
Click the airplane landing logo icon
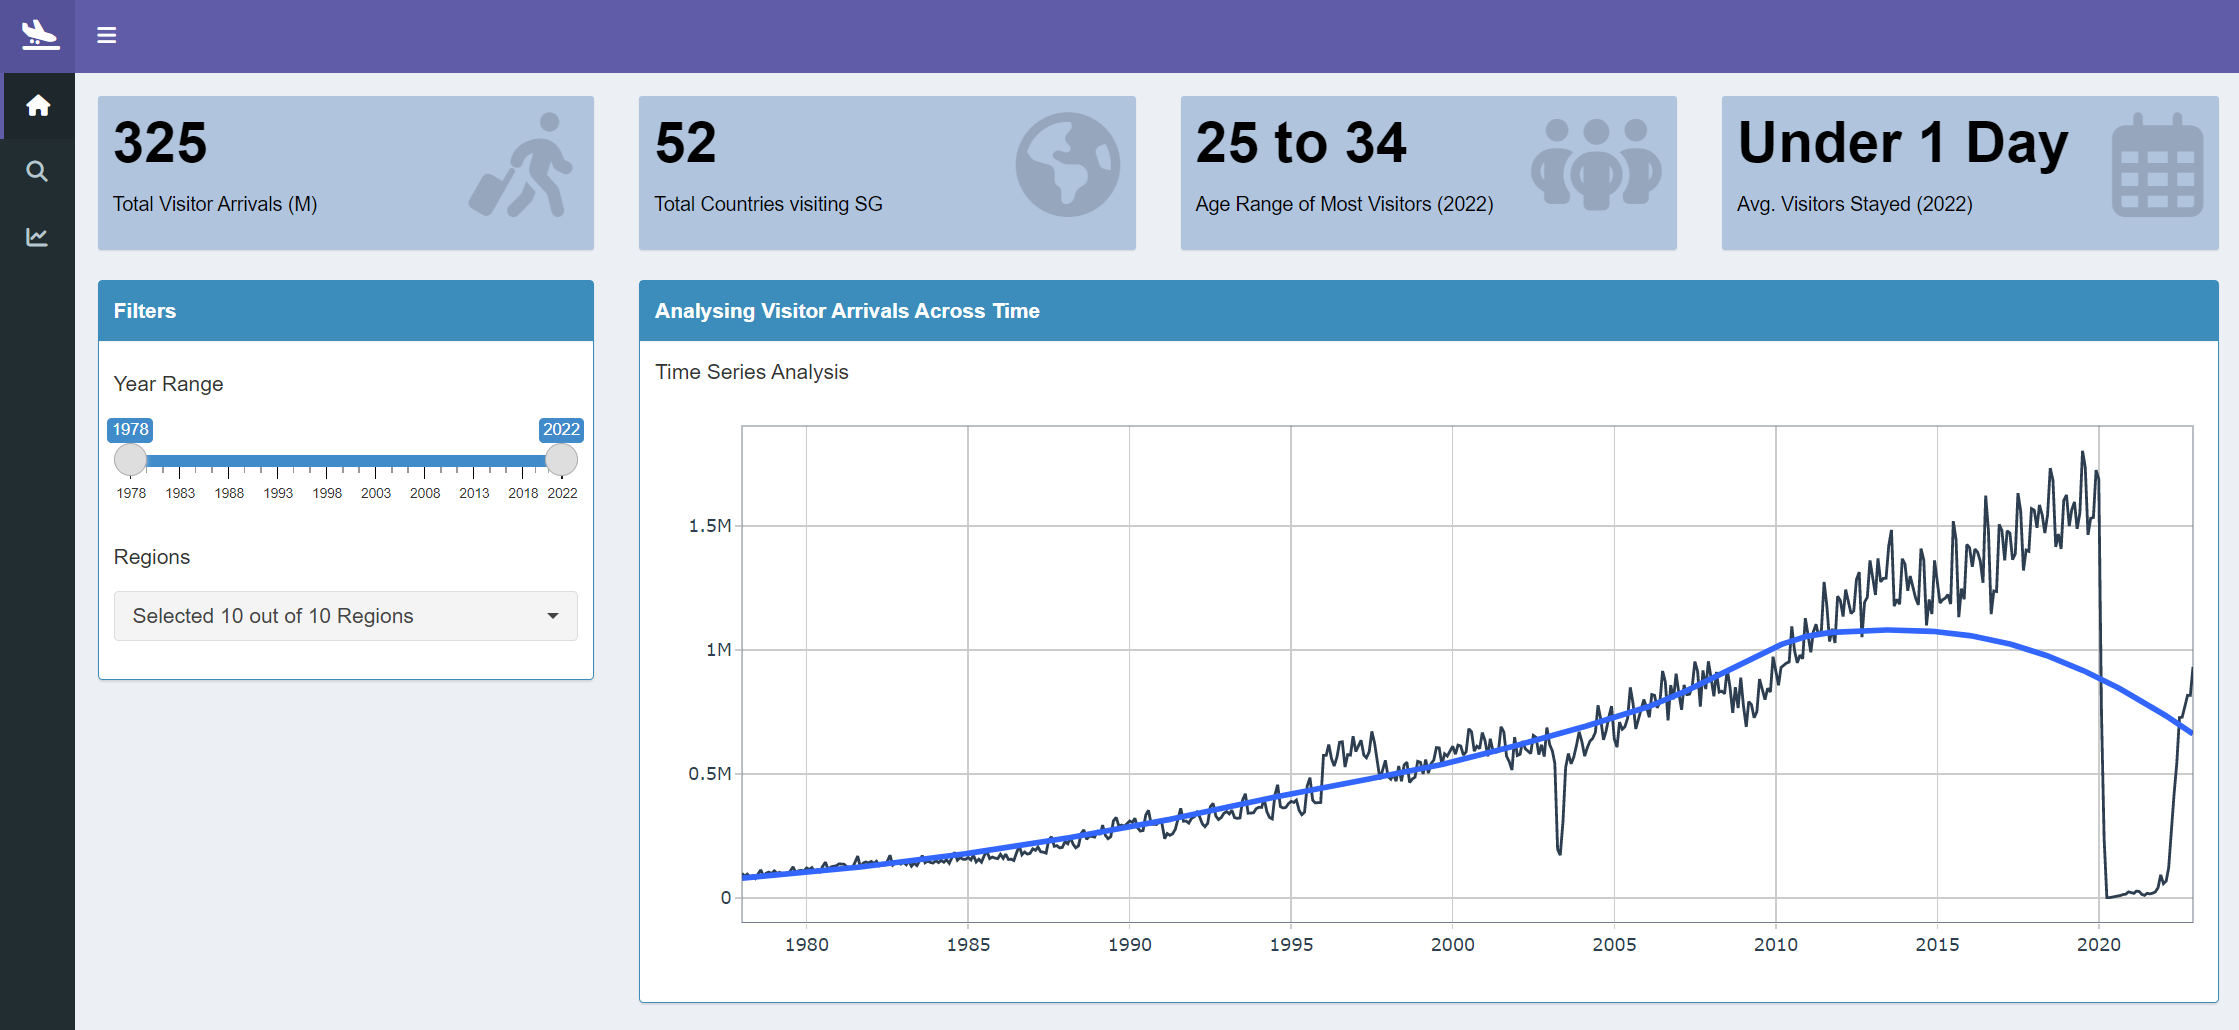tap(39, 34)
